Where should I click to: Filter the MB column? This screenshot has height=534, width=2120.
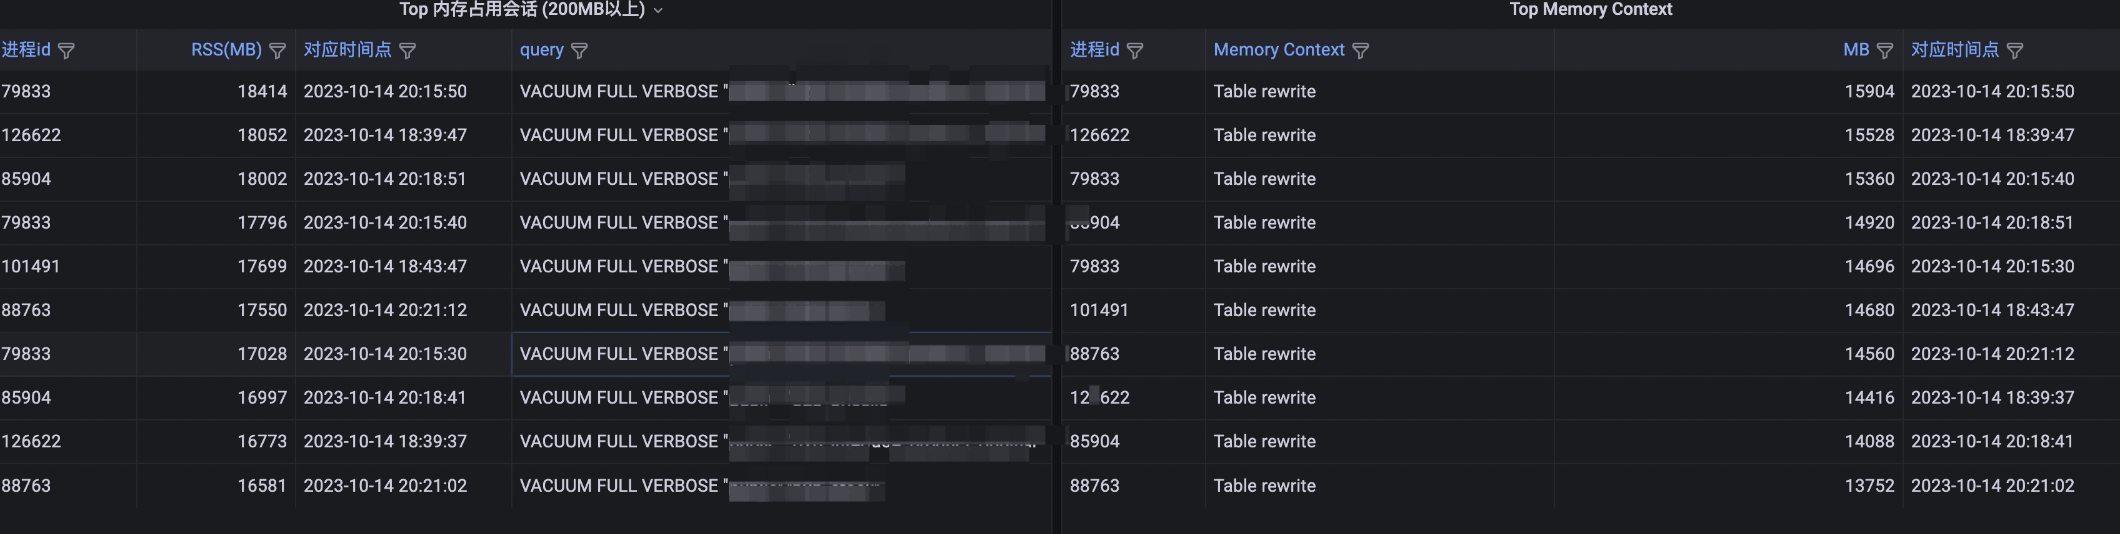click(x=1885, y=51)
